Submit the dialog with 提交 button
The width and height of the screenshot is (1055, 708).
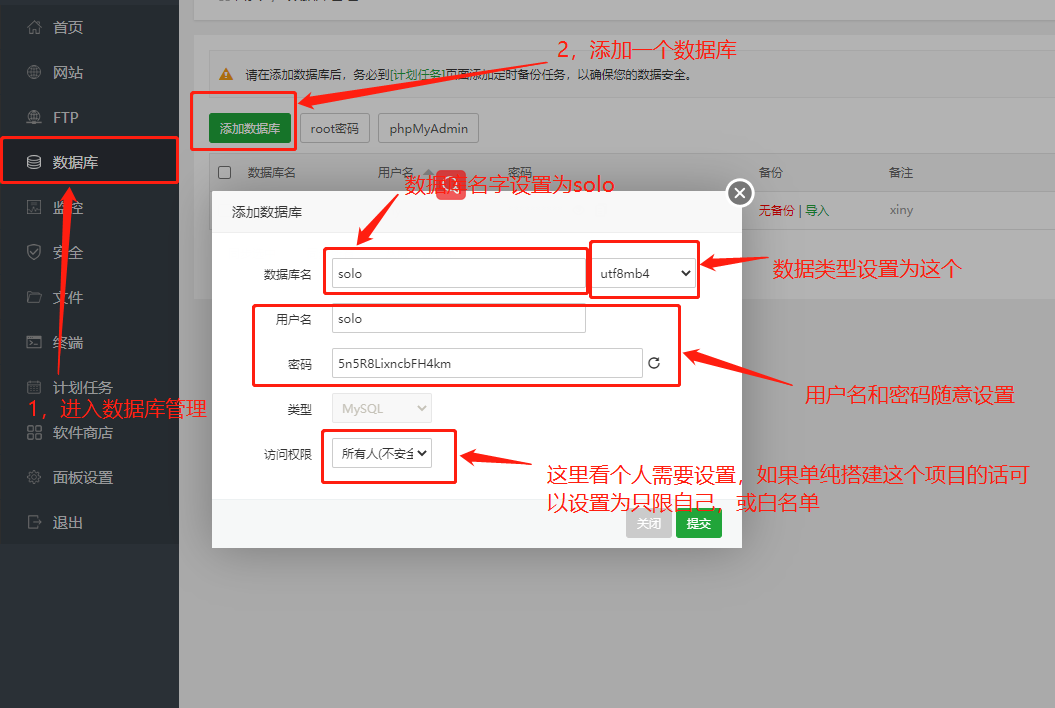(x=698, y=523)
